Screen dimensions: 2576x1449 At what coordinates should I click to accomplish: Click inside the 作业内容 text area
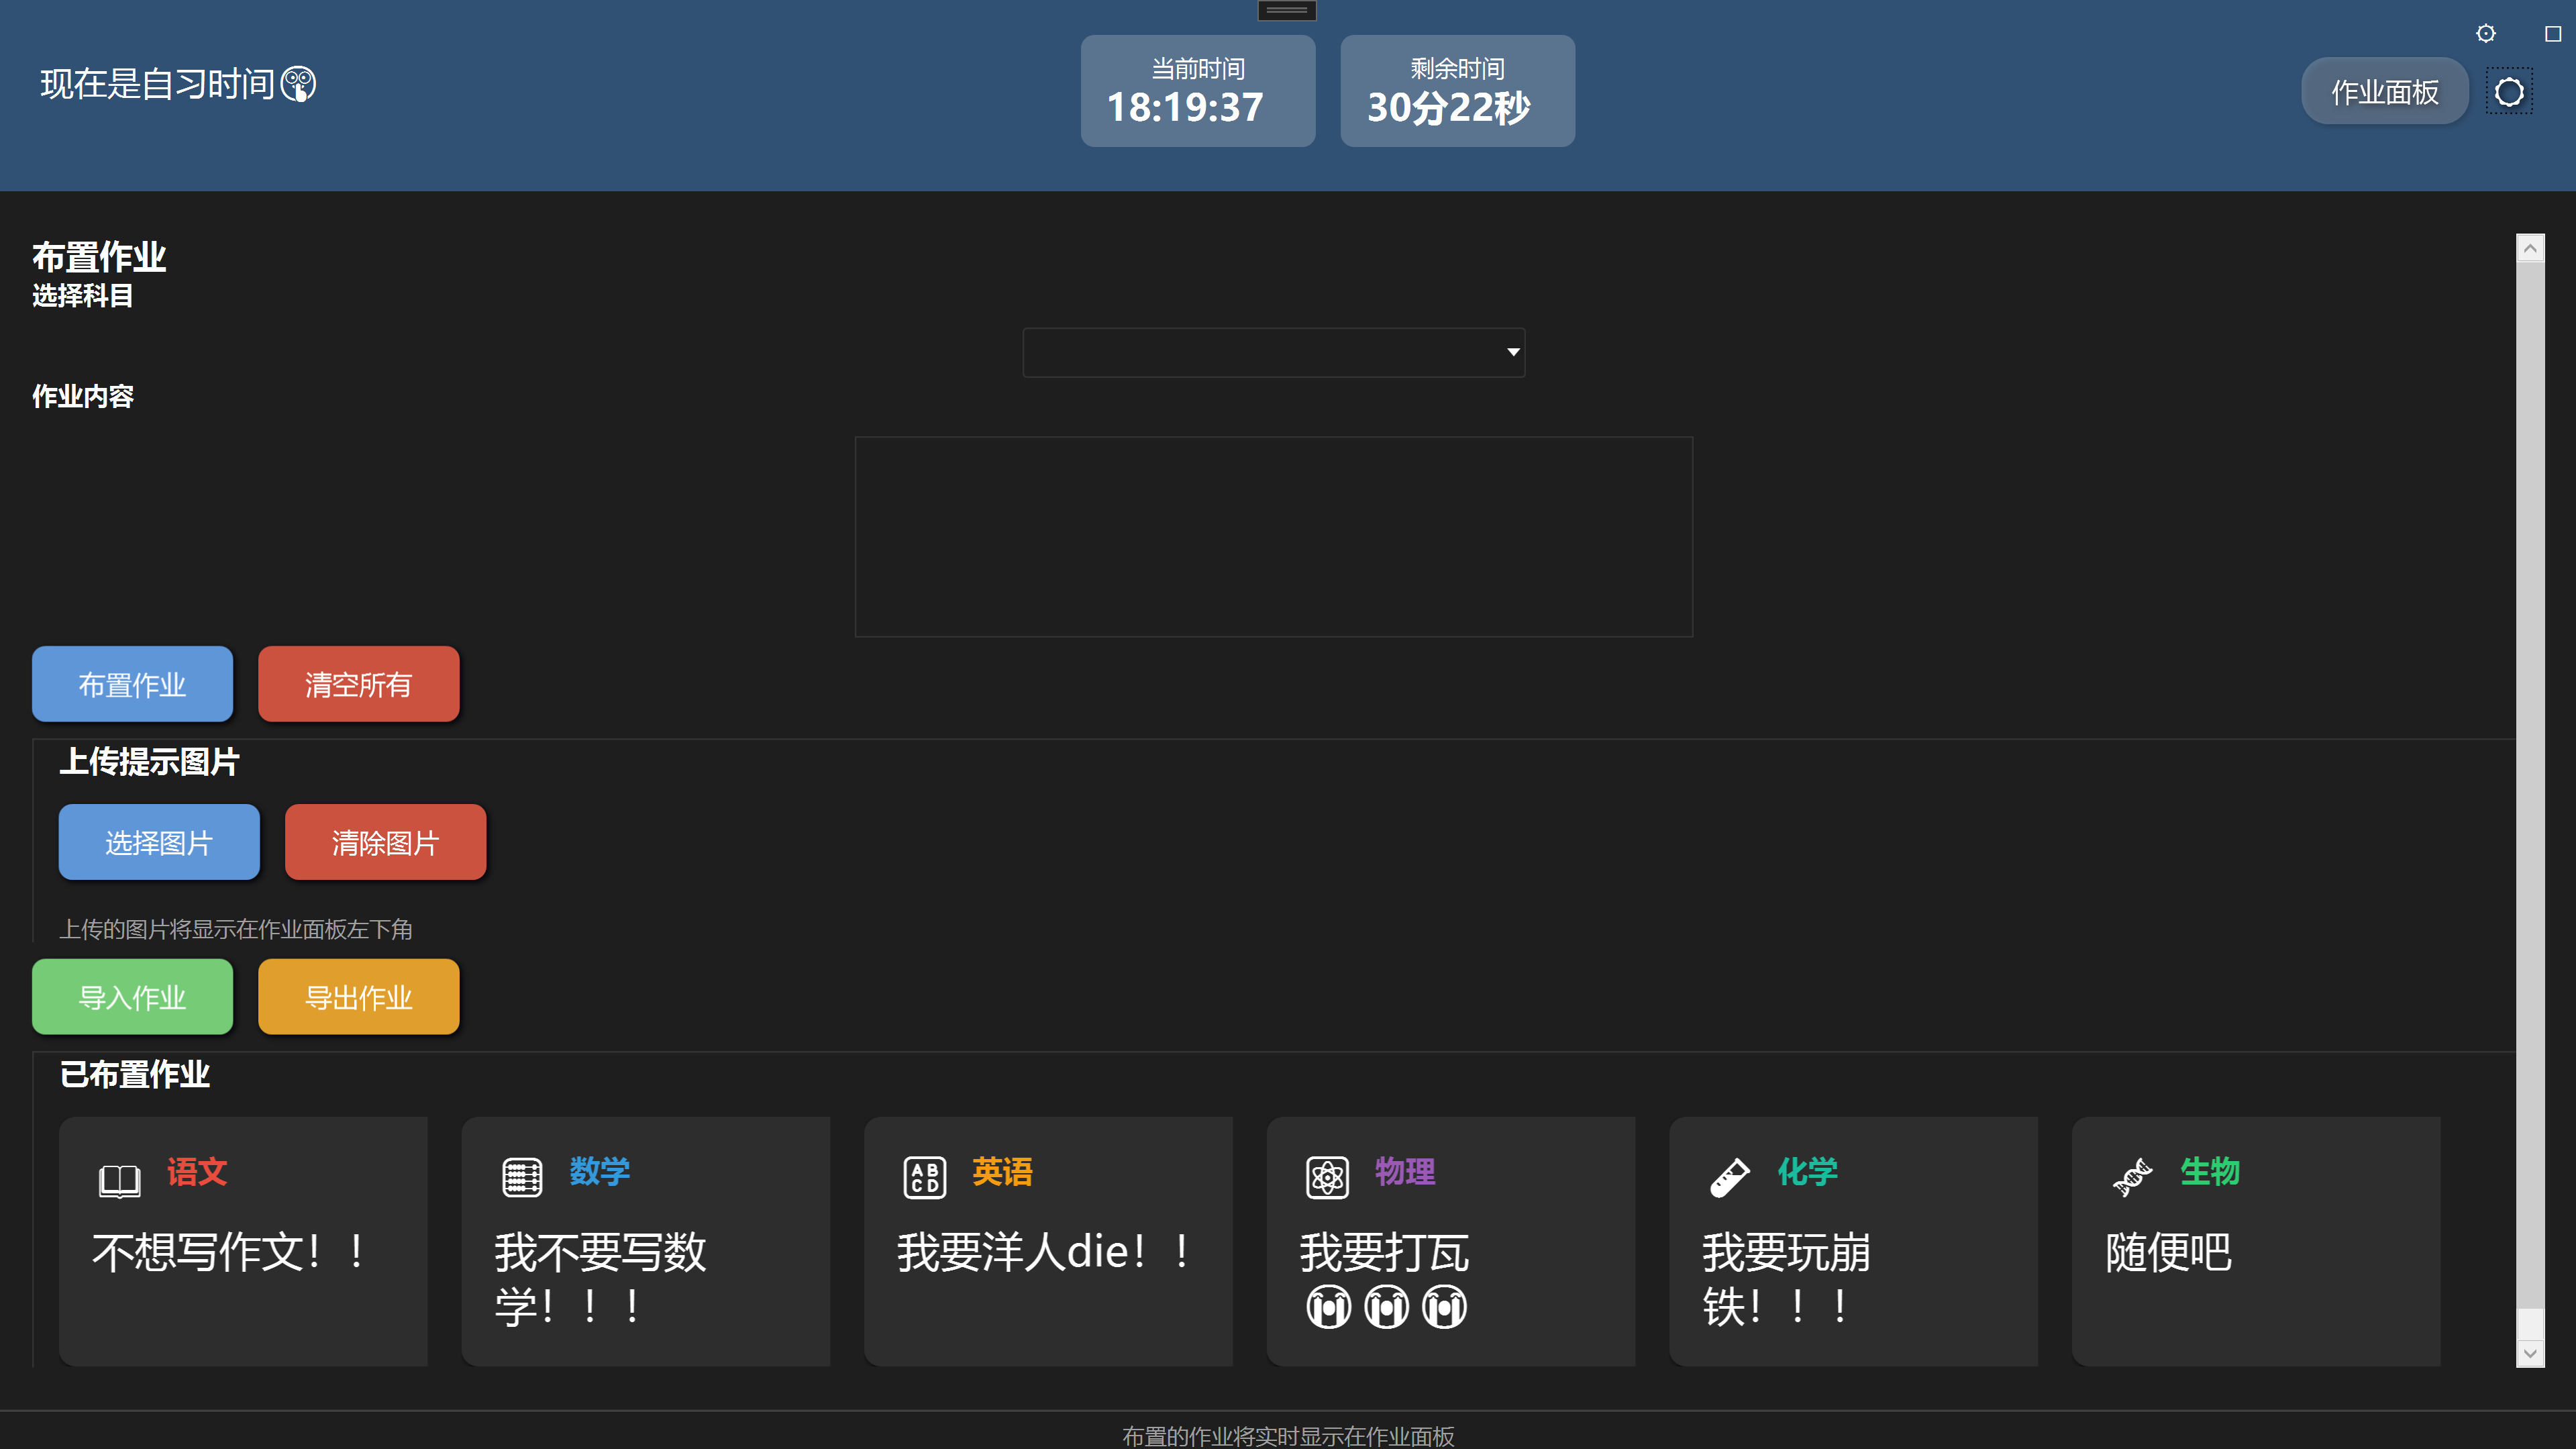coord(1273,536)
